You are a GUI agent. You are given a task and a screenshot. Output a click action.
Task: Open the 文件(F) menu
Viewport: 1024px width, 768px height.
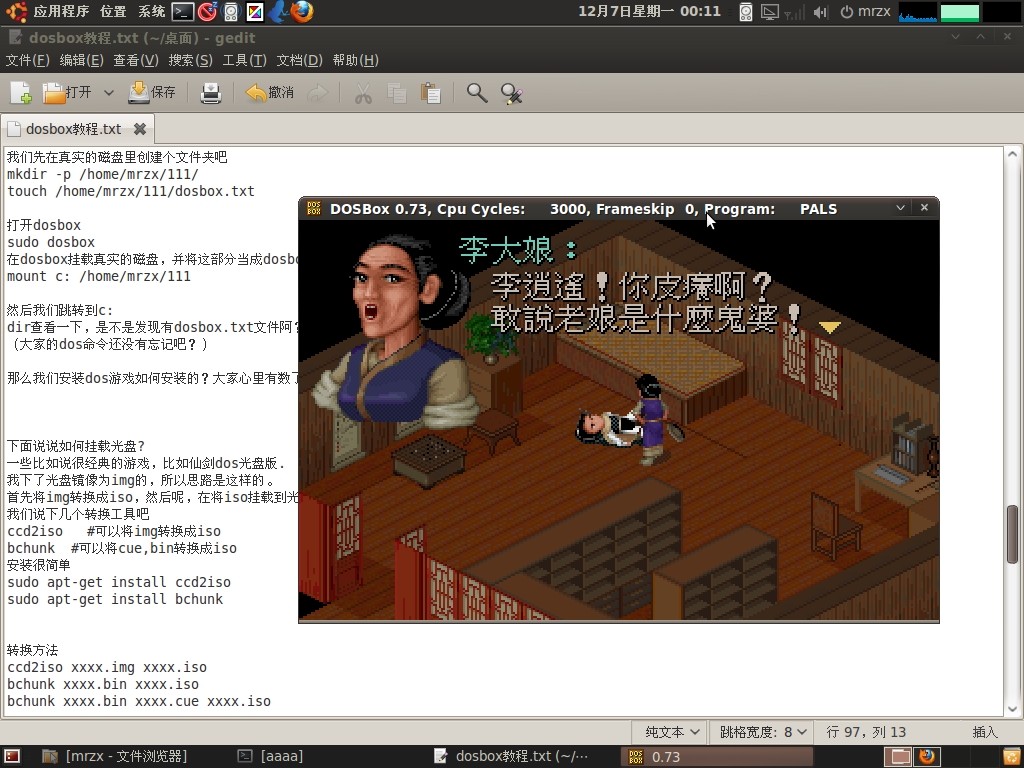(x=27, y=60)
